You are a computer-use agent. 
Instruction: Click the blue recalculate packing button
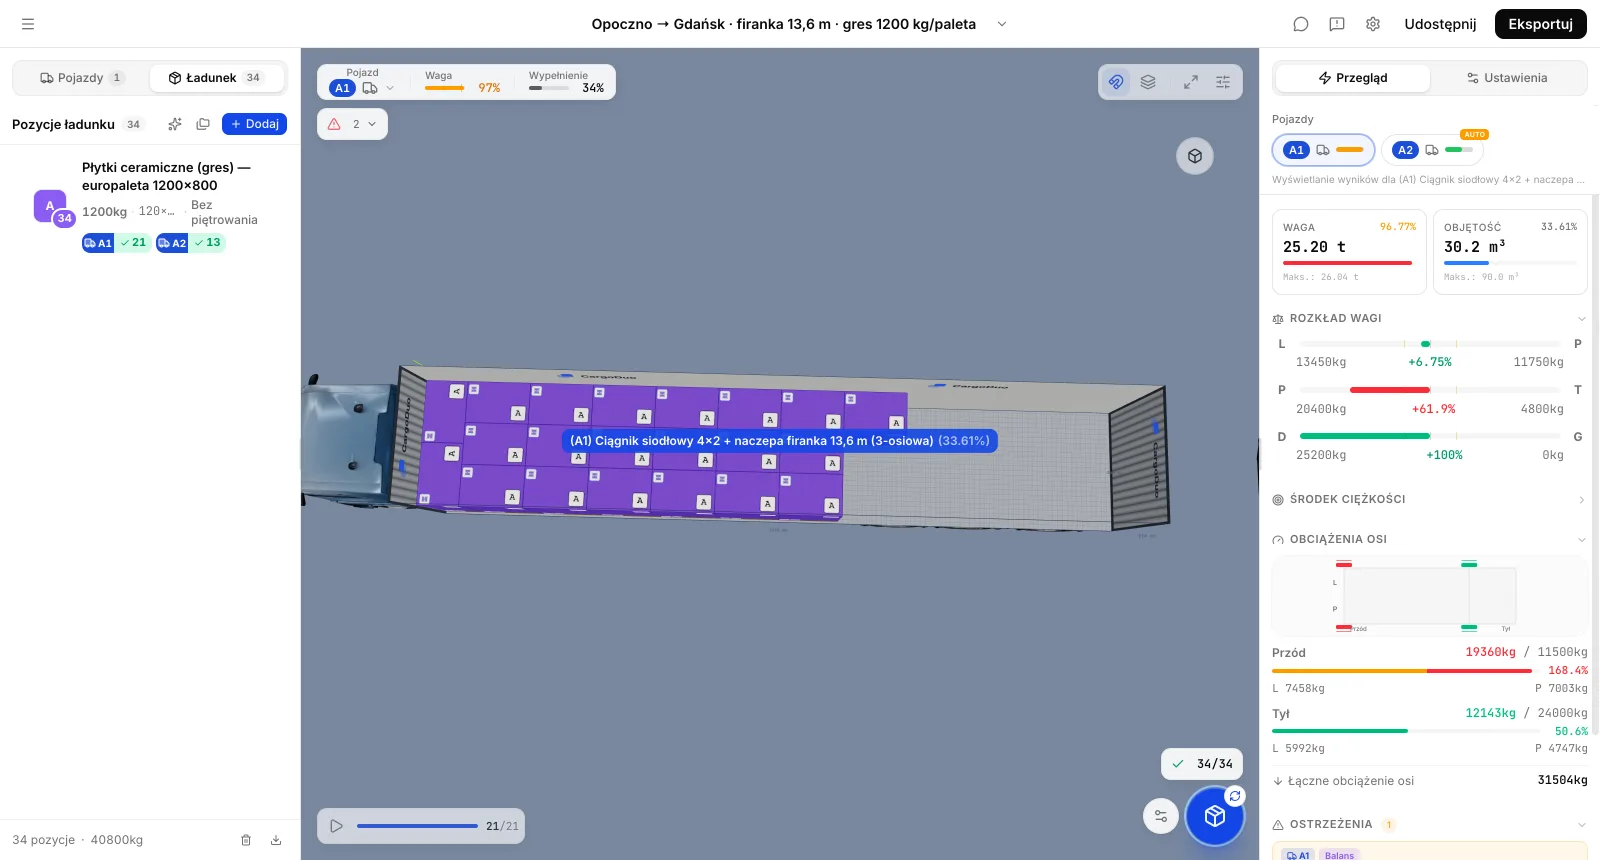click(x=1214, y=816)
